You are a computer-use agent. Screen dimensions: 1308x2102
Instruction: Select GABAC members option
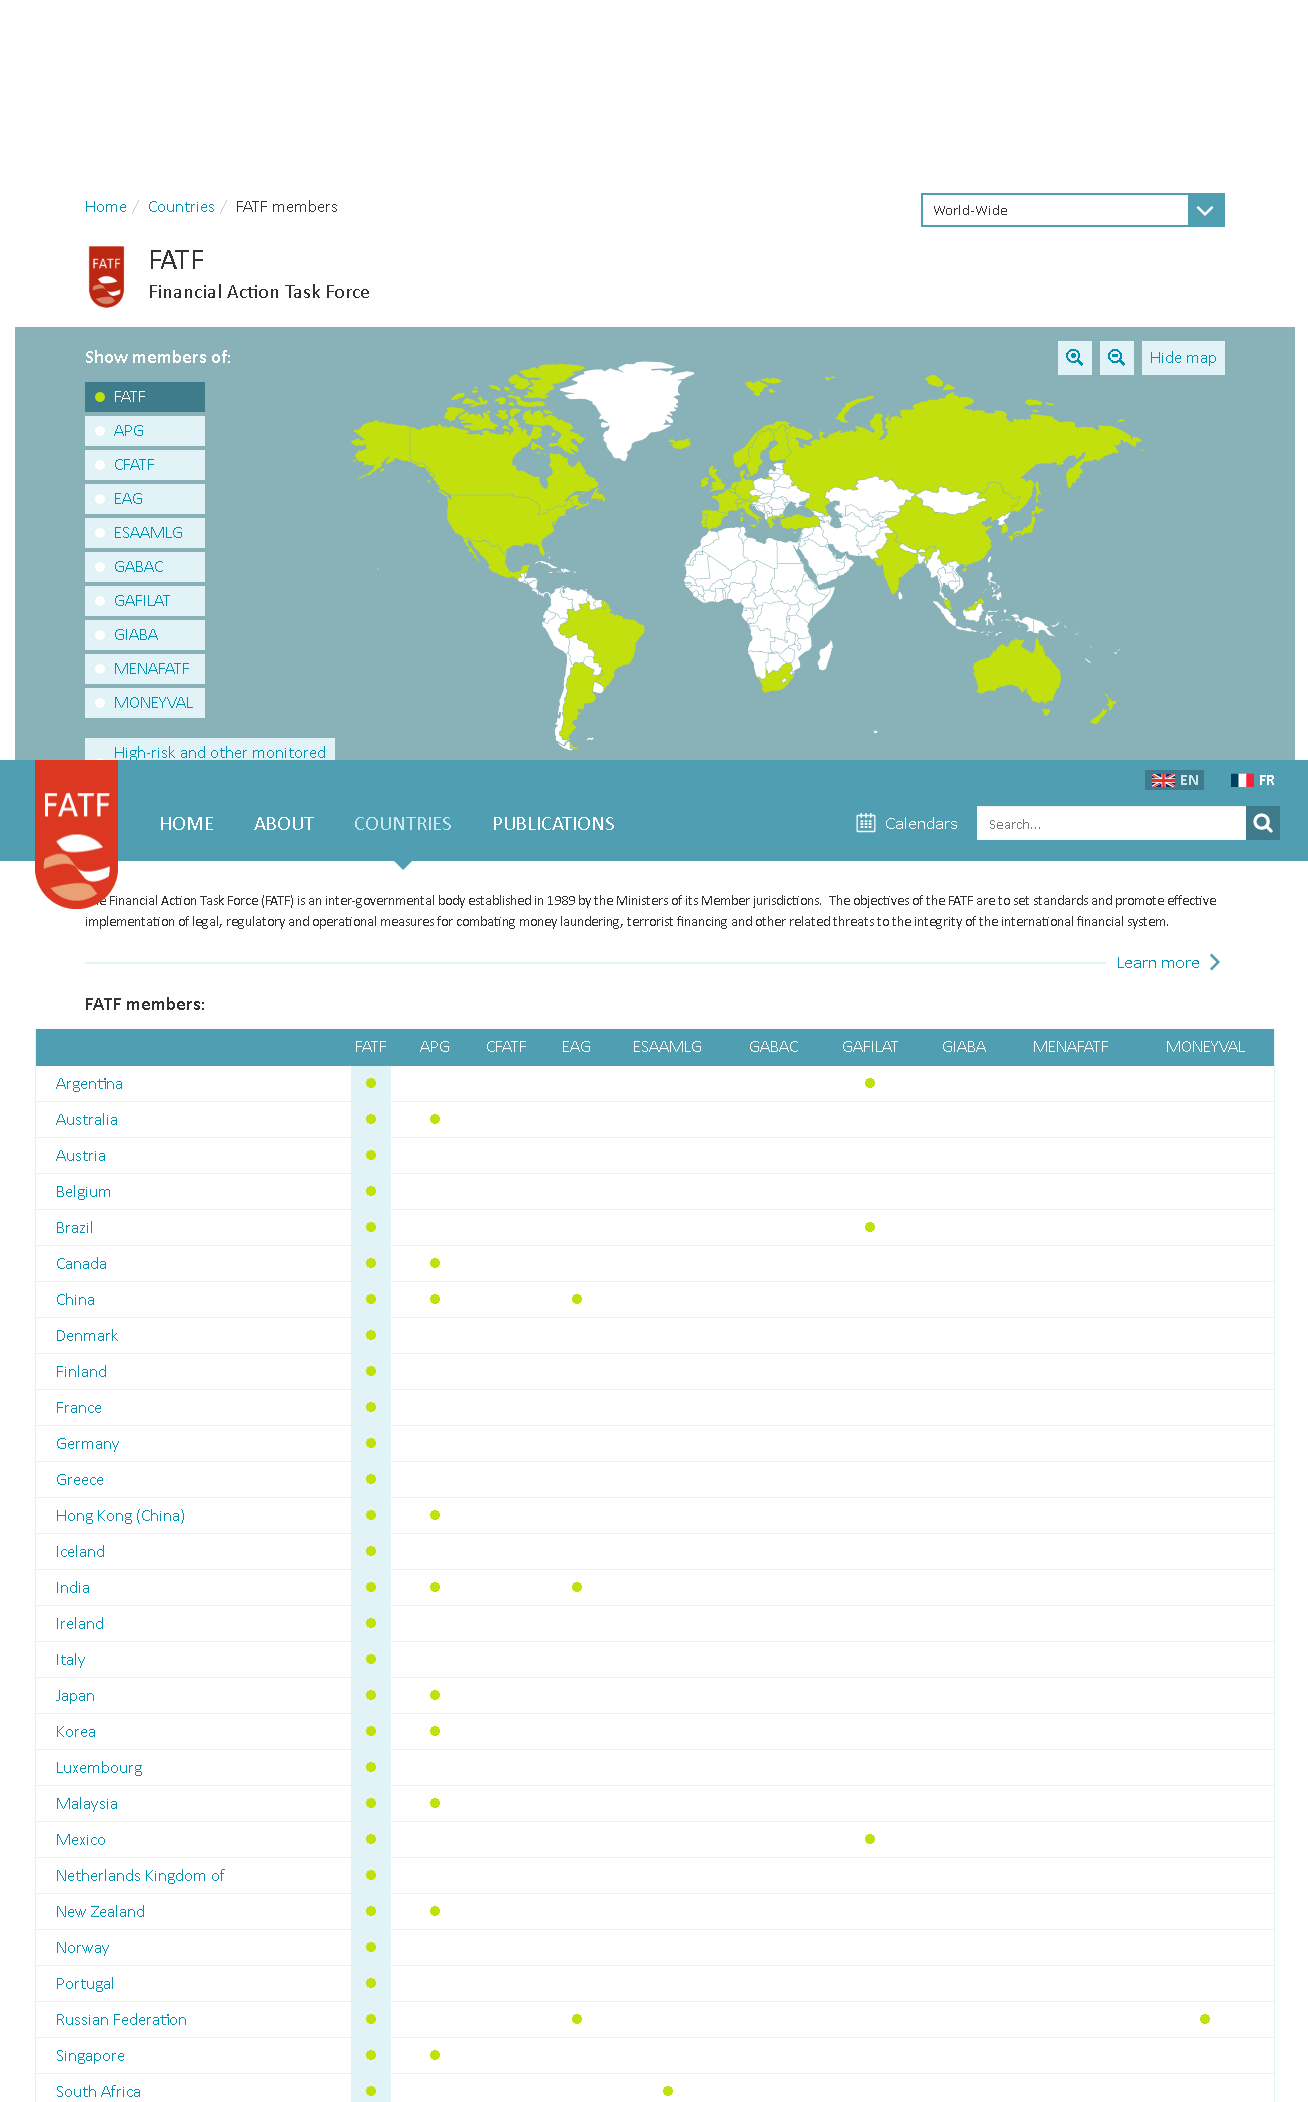(145, 567)
